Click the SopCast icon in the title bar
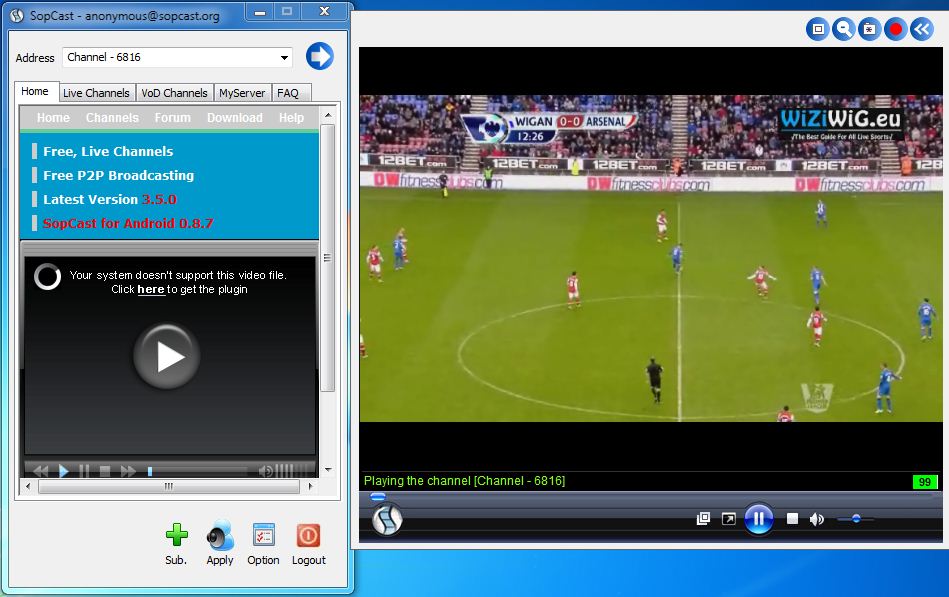The height and width of the screenshot is (597, 949). [x=16, y=15]
